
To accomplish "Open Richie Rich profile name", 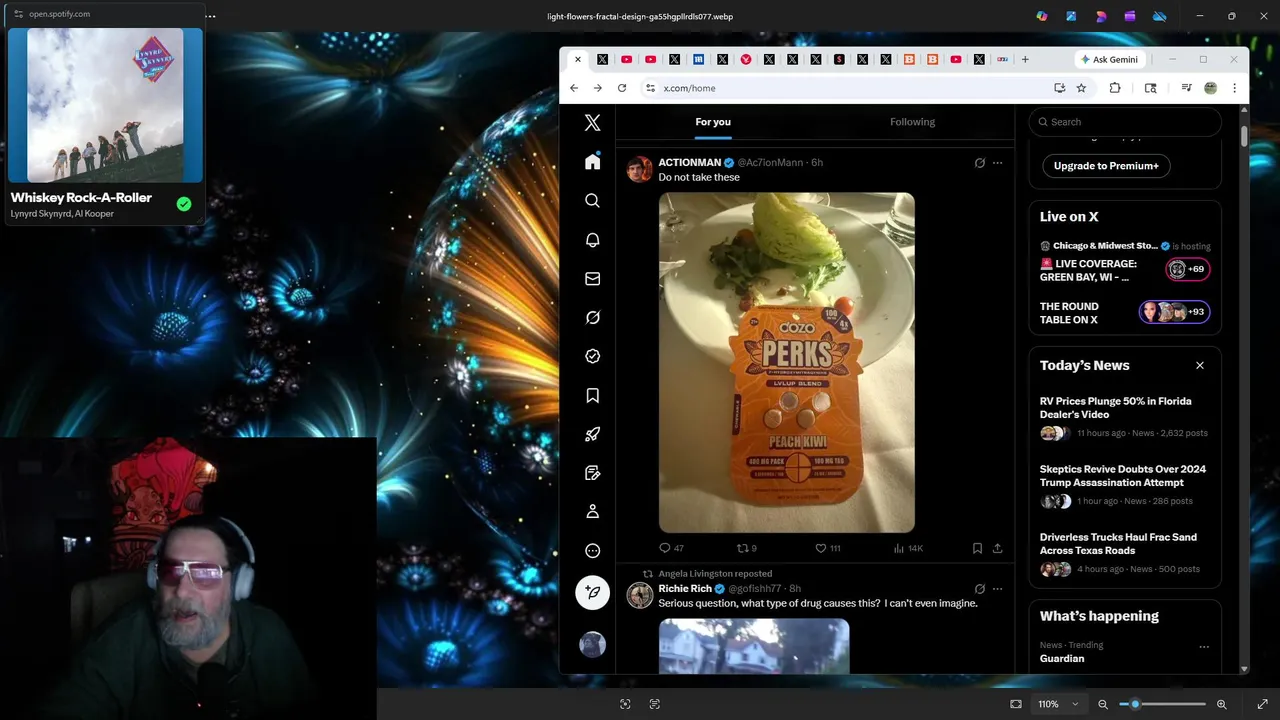I will [685, 589].
